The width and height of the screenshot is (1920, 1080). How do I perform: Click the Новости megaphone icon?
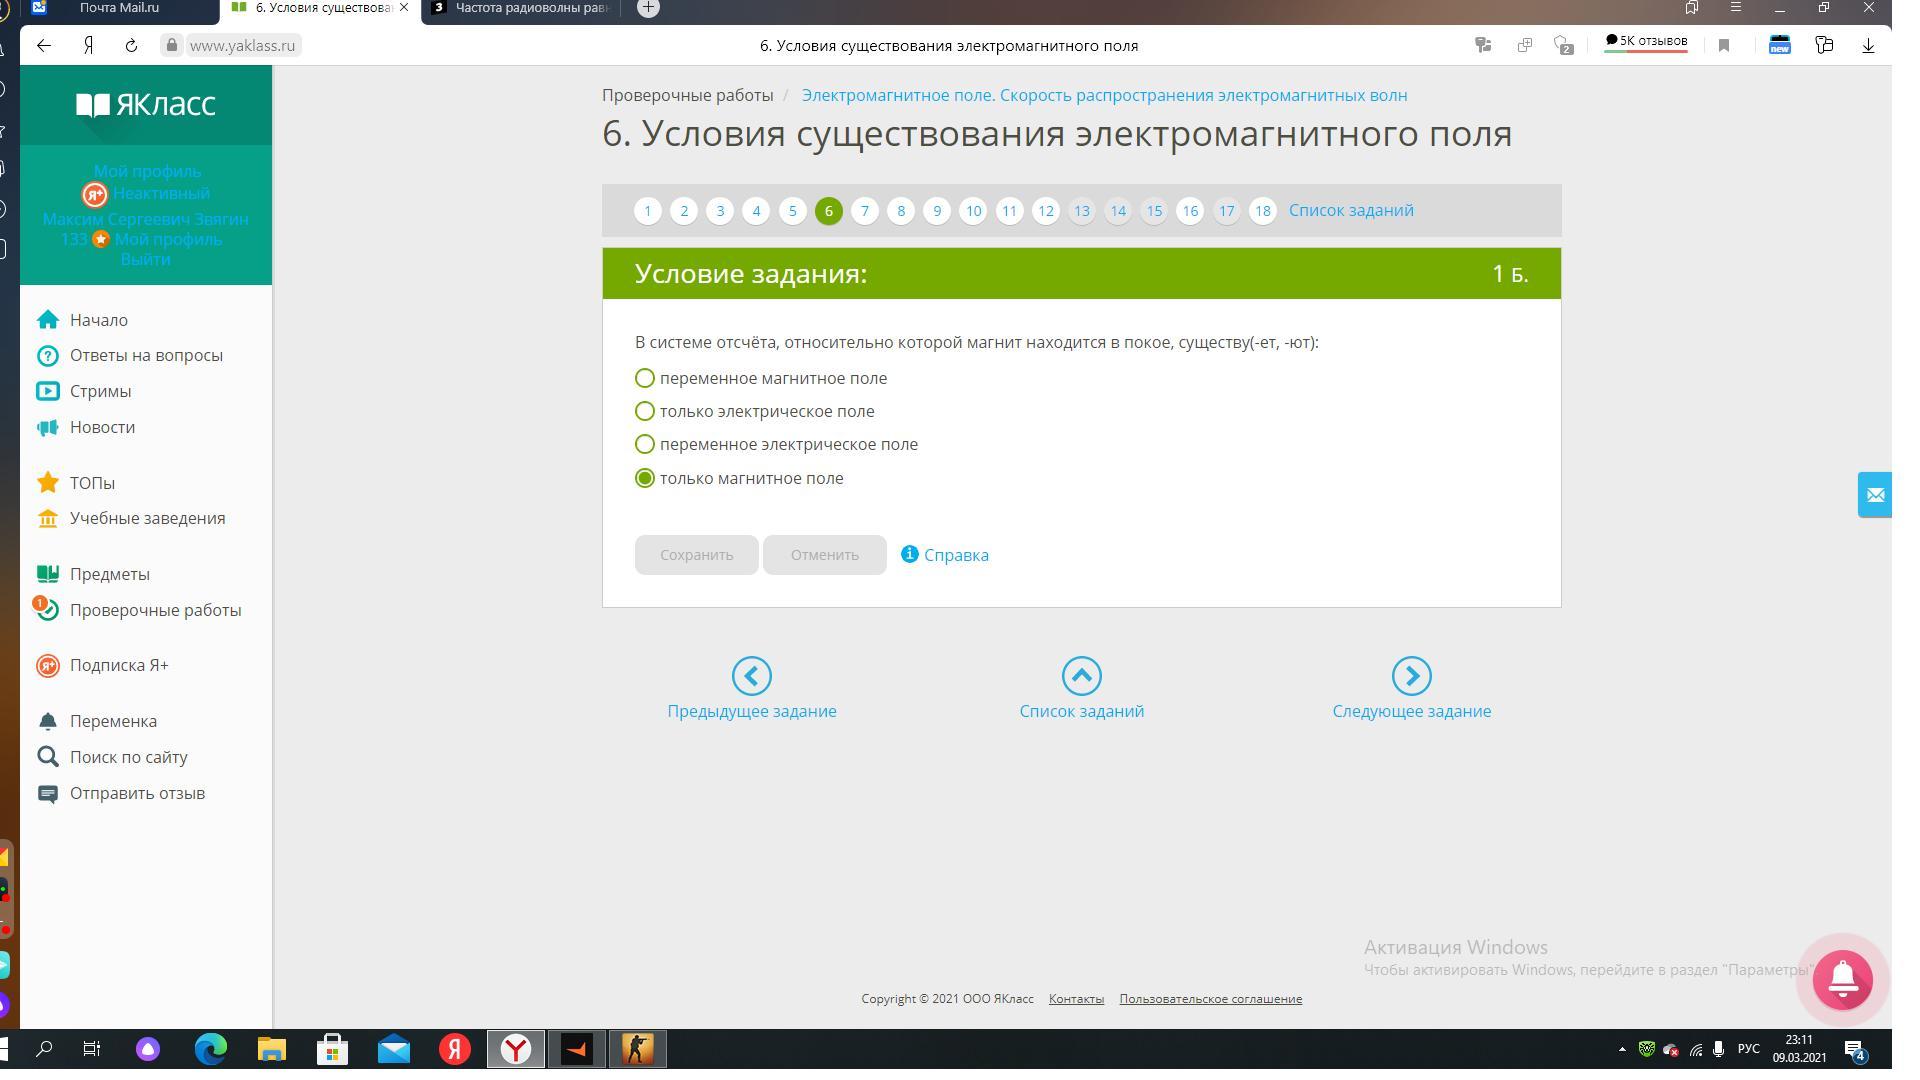point(47,427)
